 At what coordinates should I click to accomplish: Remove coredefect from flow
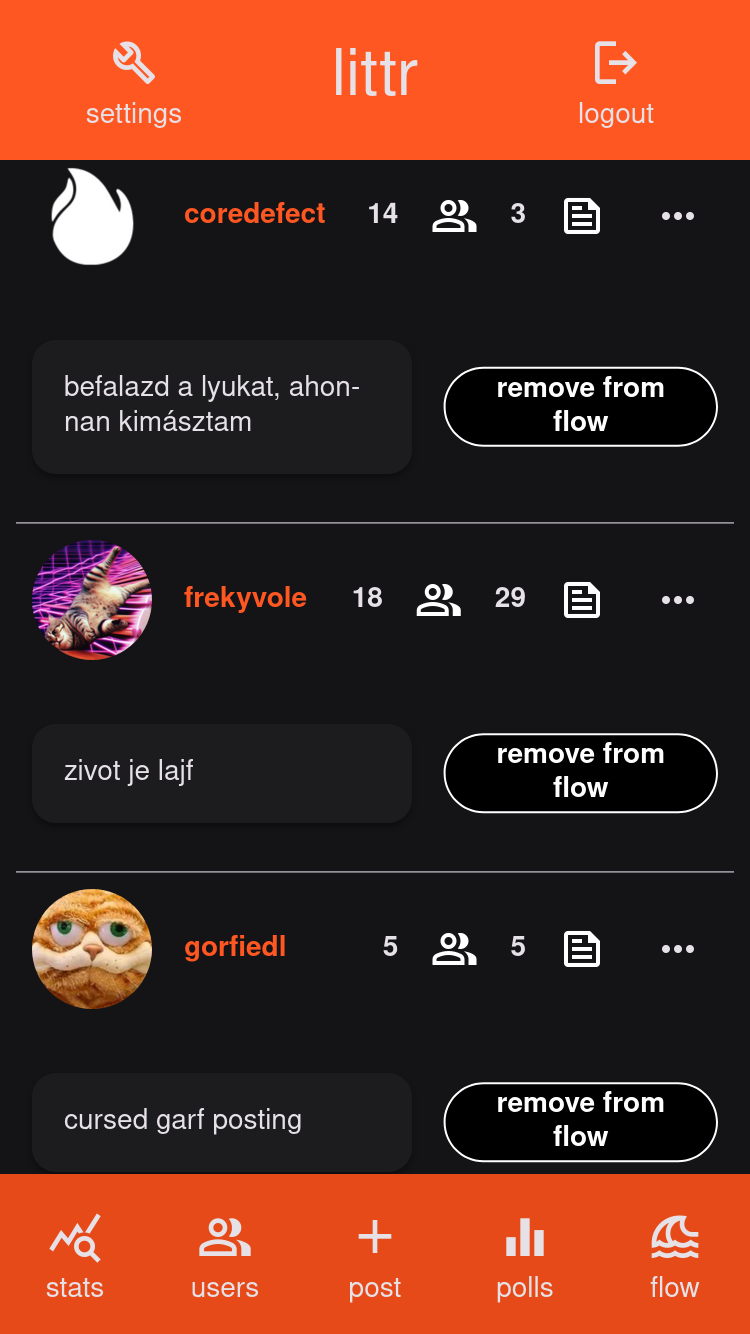(580, 405)
